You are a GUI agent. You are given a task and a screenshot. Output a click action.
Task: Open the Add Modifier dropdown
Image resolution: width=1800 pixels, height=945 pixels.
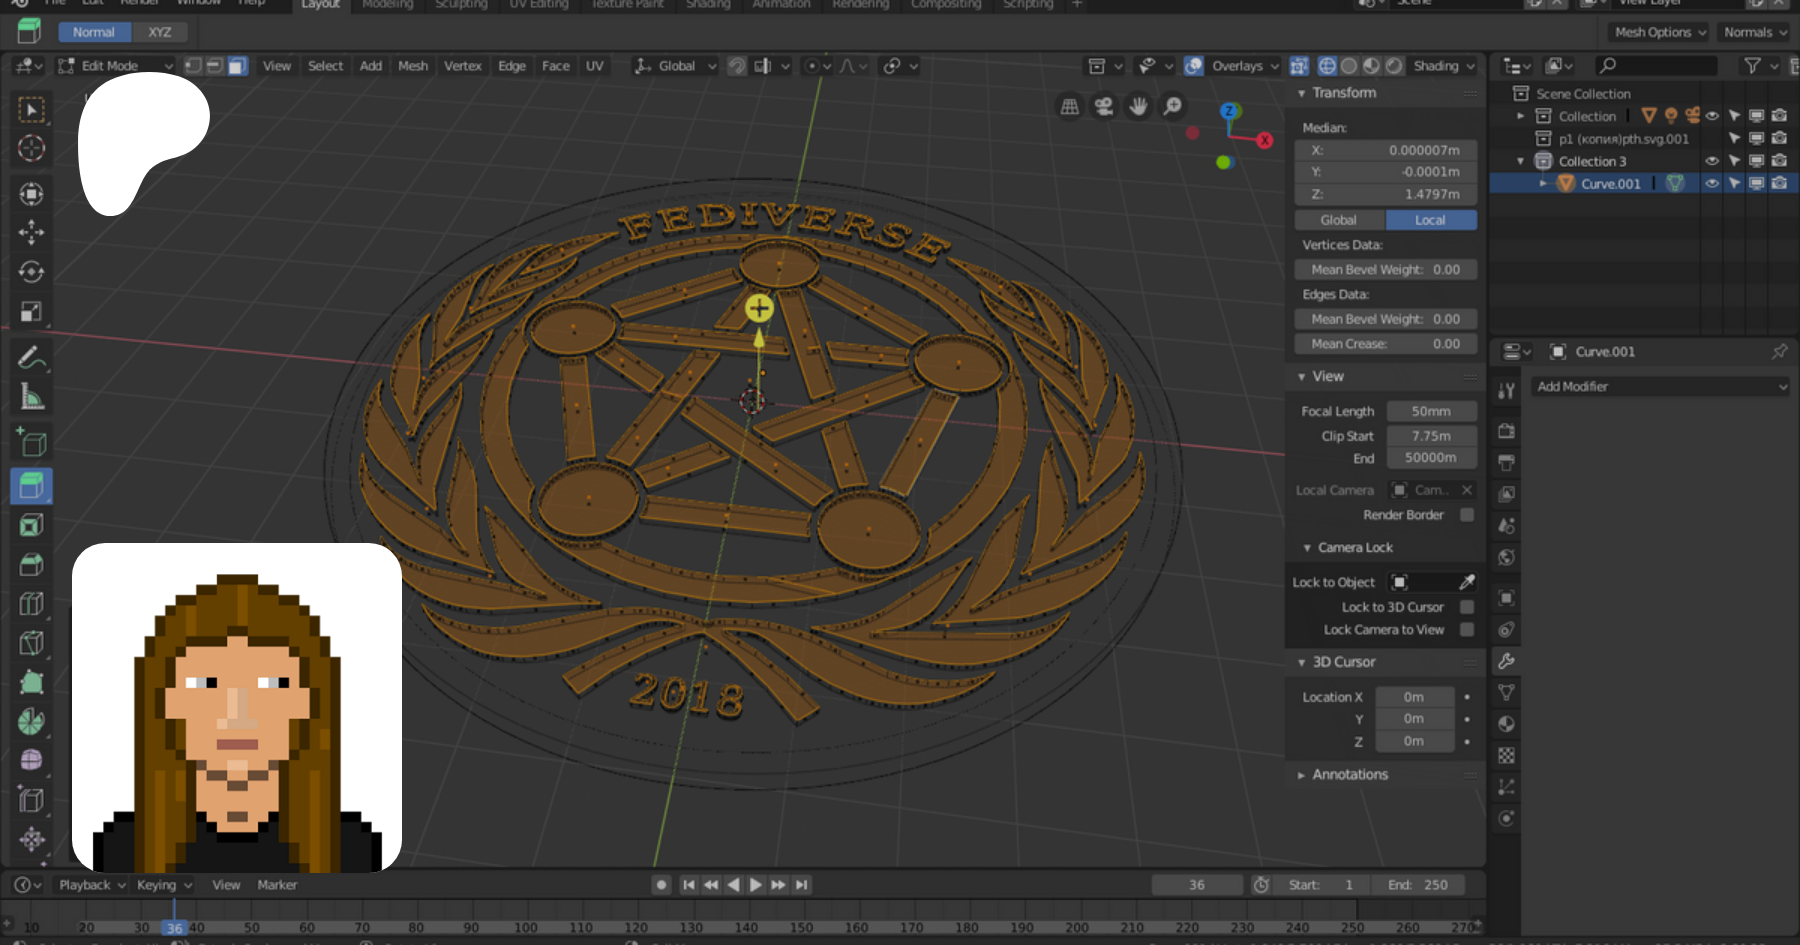pos(1660,387)
